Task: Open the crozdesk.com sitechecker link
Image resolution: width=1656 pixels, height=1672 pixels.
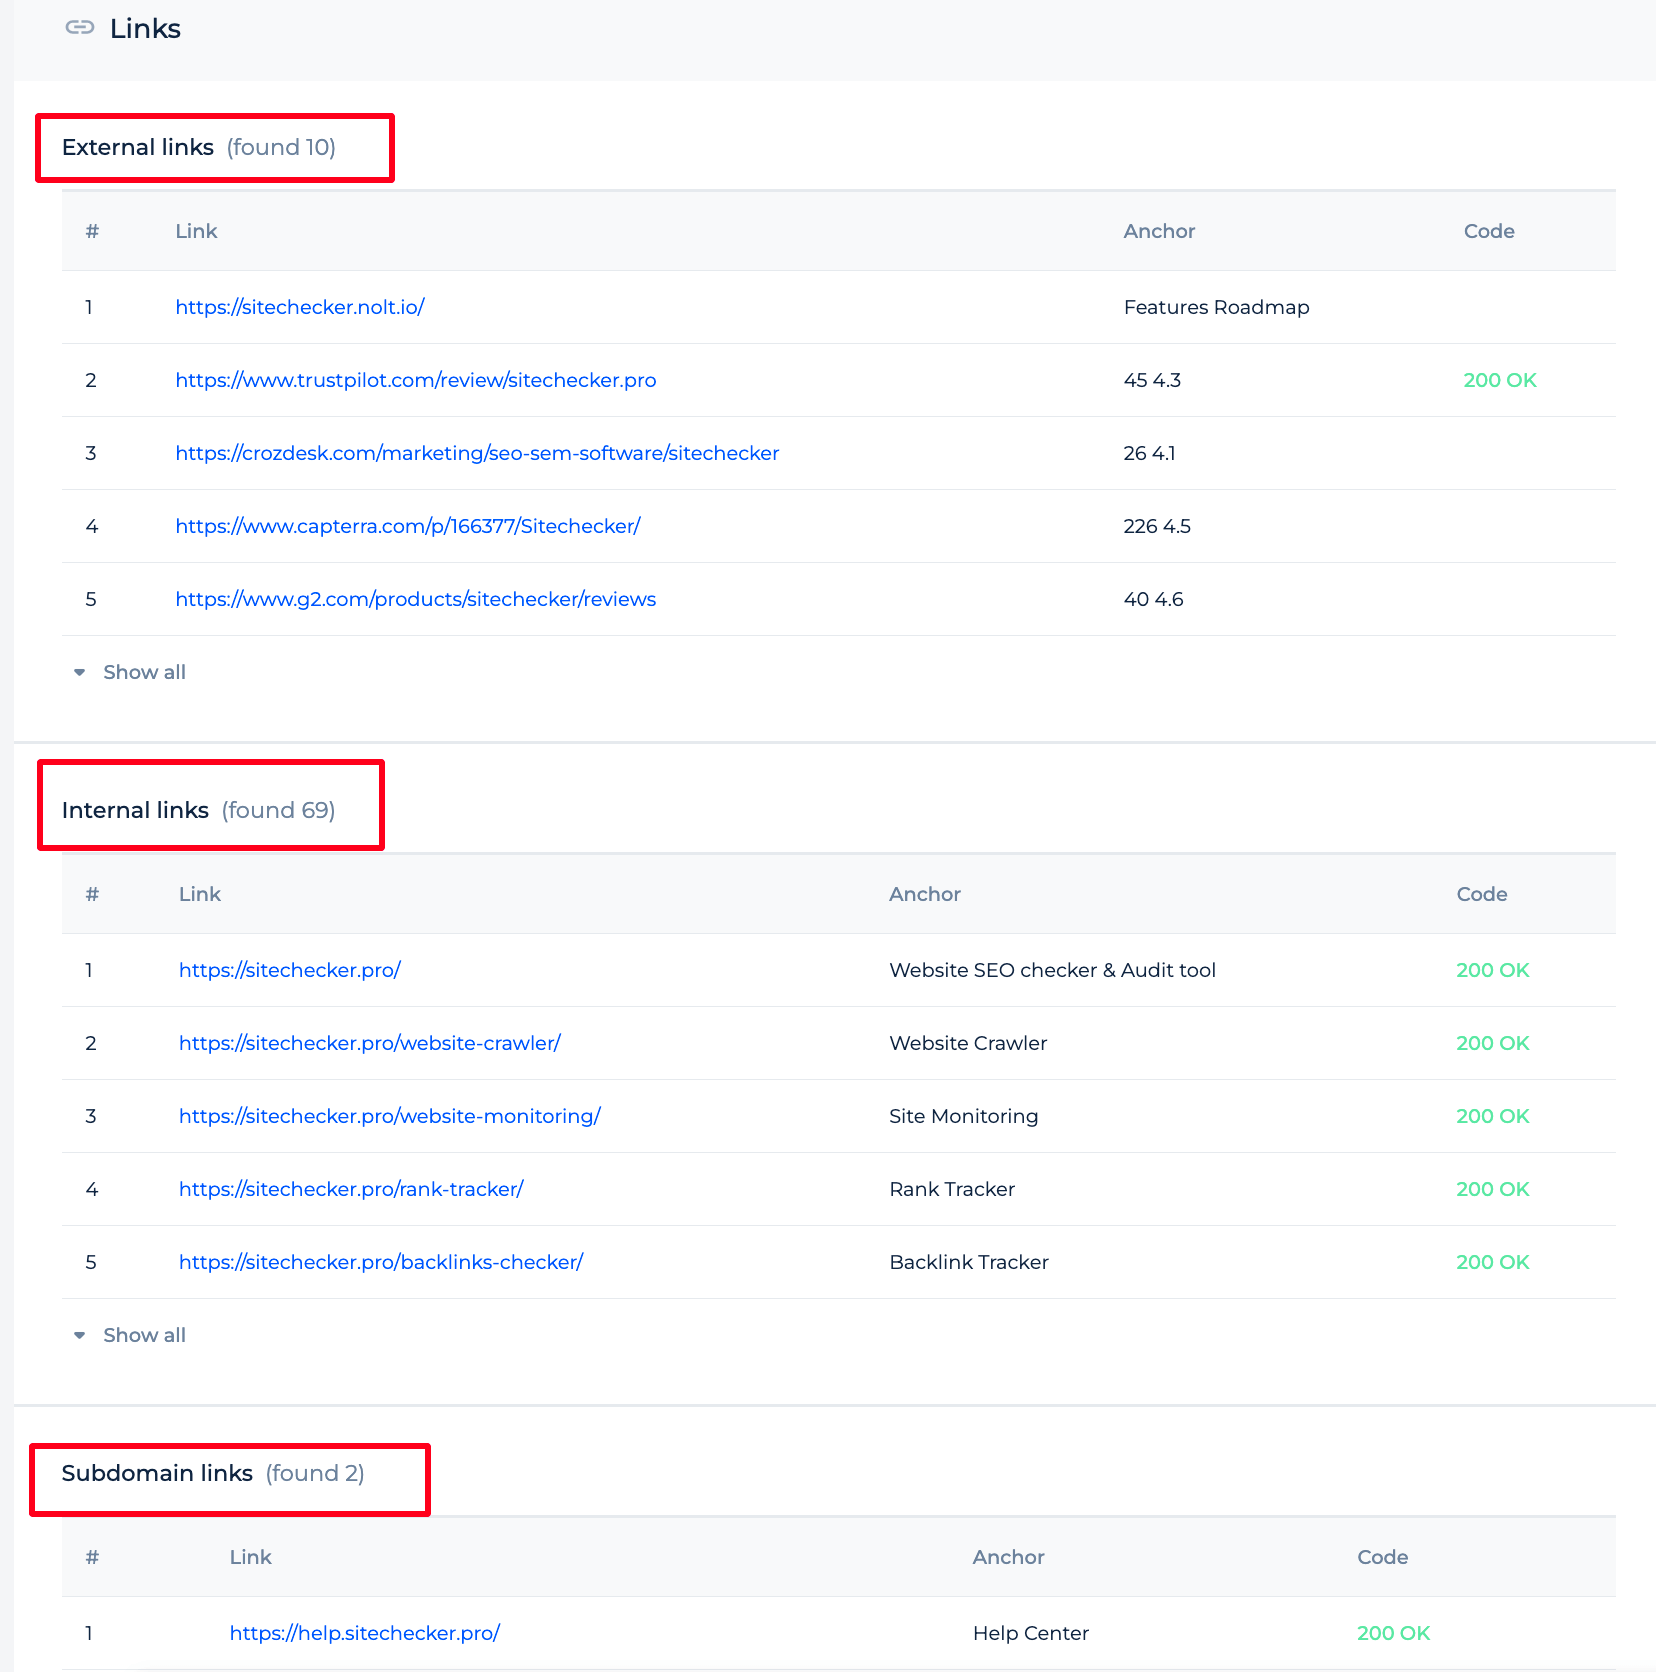Action: pos(477,453)
